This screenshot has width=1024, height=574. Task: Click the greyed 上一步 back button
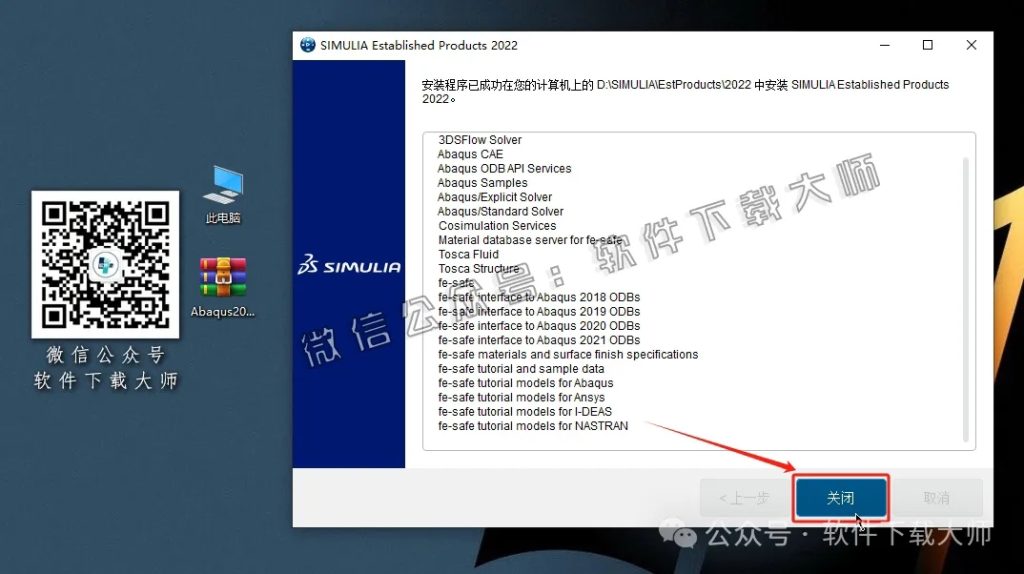pos(744,498)
